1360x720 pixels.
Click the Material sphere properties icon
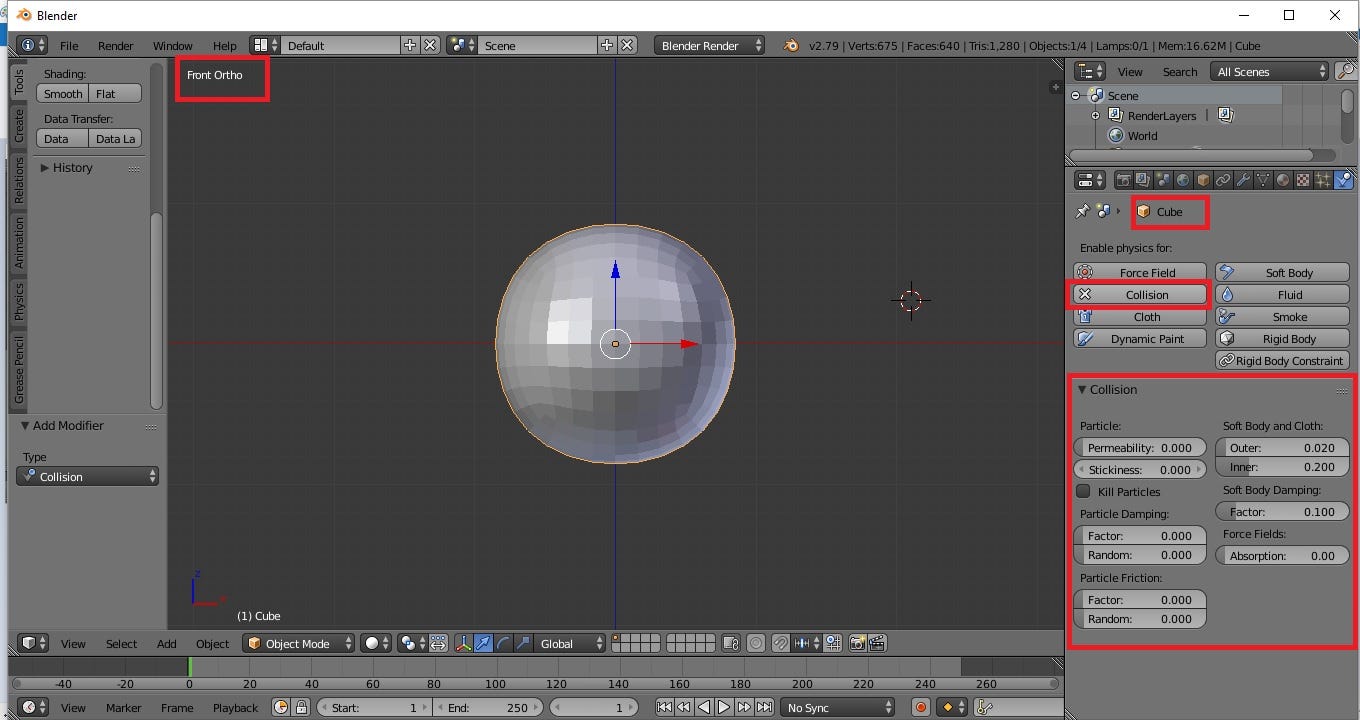coord(1282,179)
